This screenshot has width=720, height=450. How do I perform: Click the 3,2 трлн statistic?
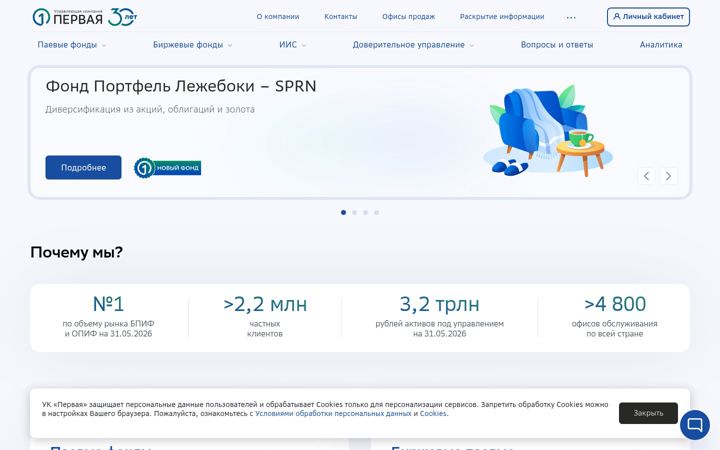click(439, 304)
